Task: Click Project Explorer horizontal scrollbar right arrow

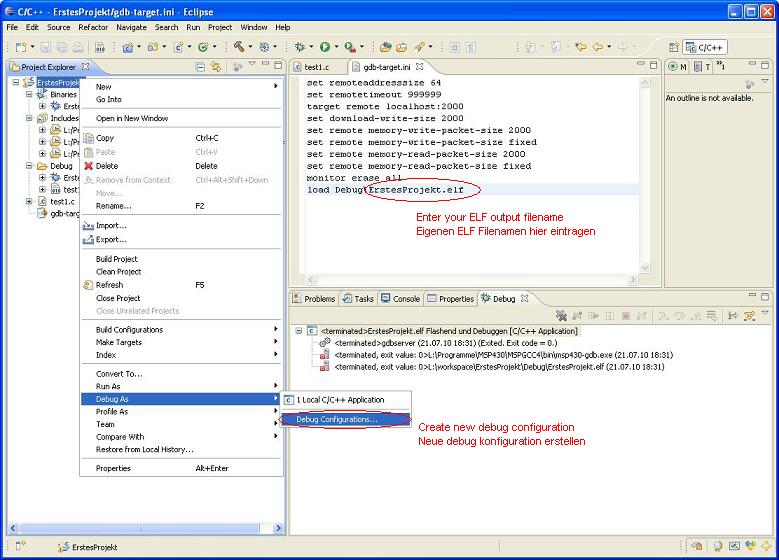Action: [279, 528]
